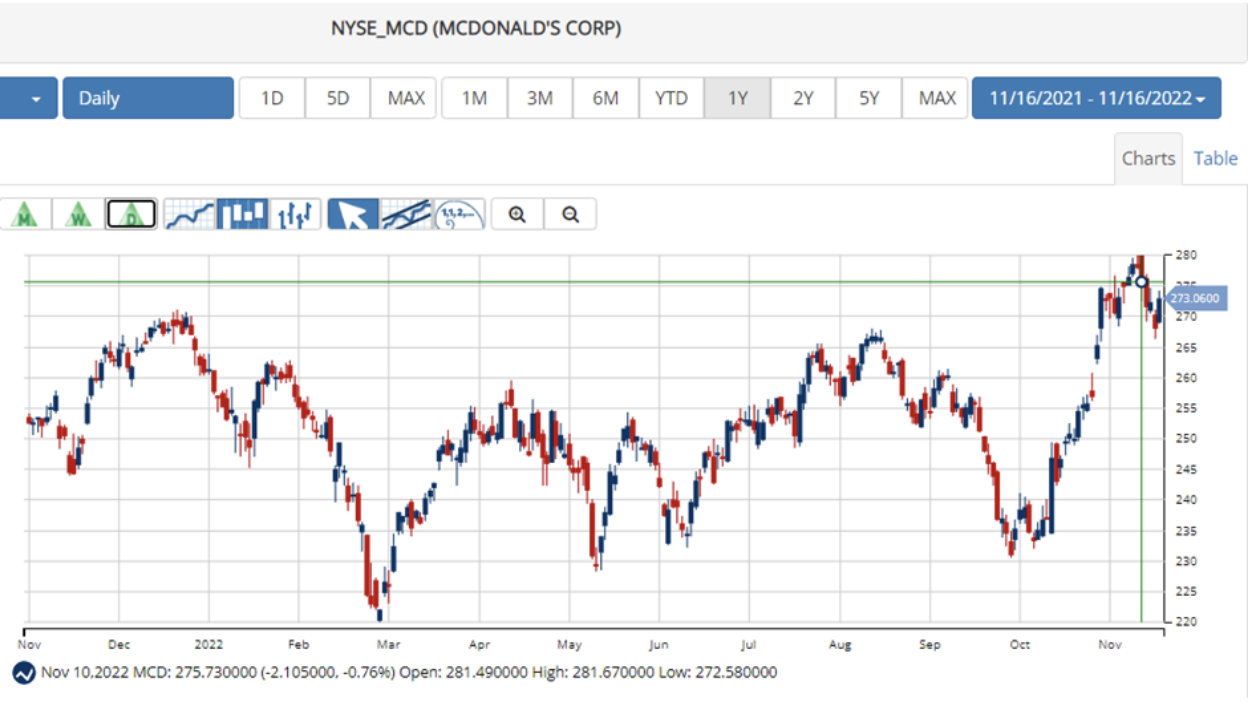The image size is (1248, 704).
Task: Click the 2022 label on the time axis
Action: tap(209, 645)
